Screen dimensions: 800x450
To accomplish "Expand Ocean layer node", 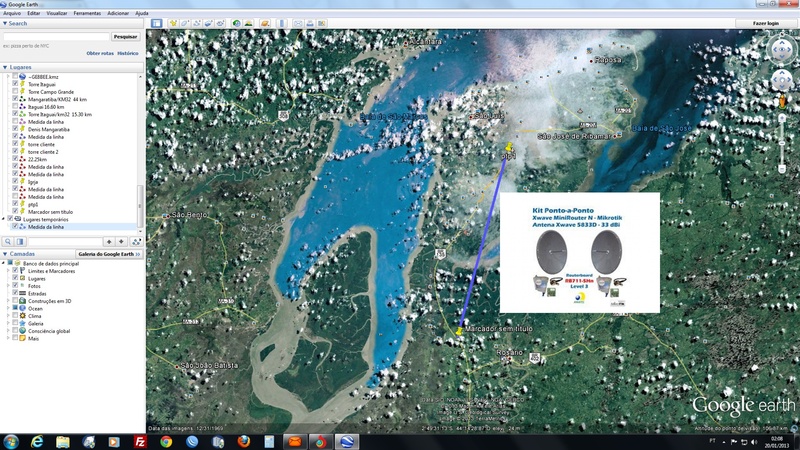I will pos(9,309).
